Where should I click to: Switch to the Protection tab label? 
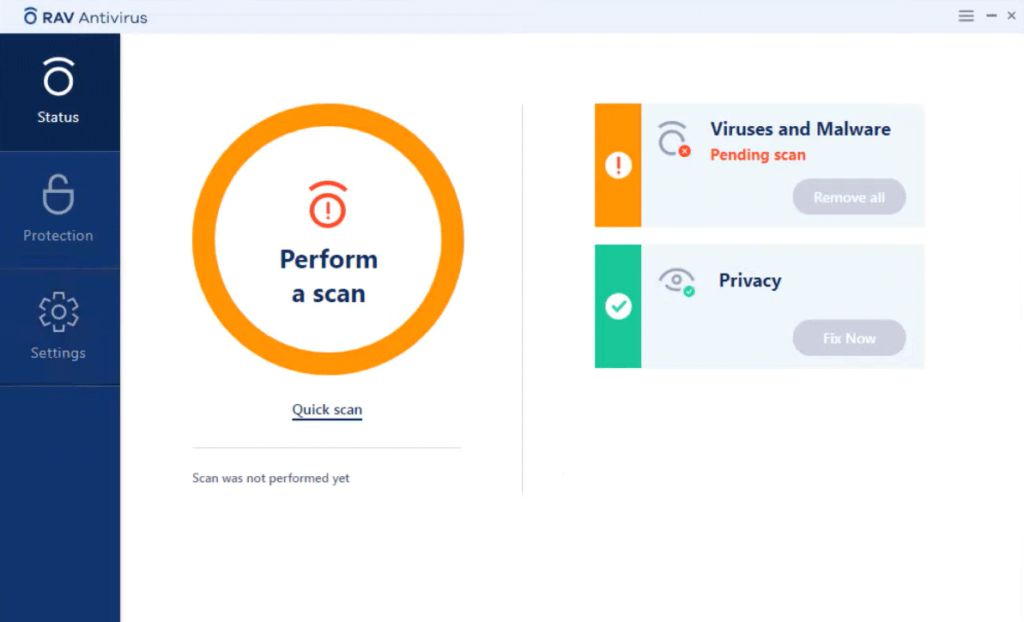pos(58,236)
